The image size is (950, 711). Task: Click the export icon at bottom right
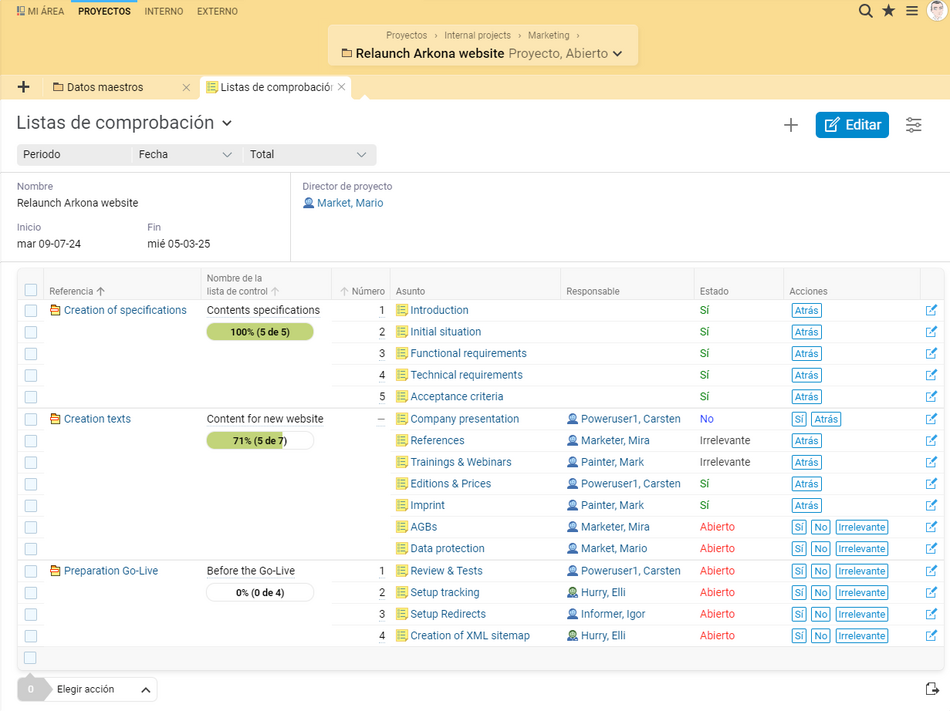(932, 689)
